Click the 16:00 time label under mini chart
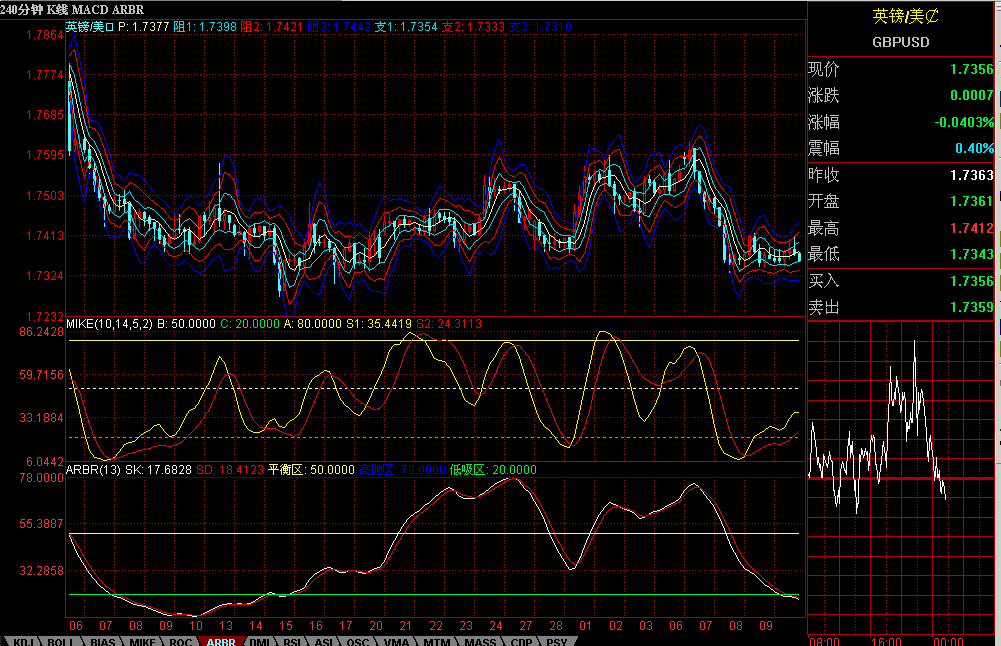 [886, 641]
